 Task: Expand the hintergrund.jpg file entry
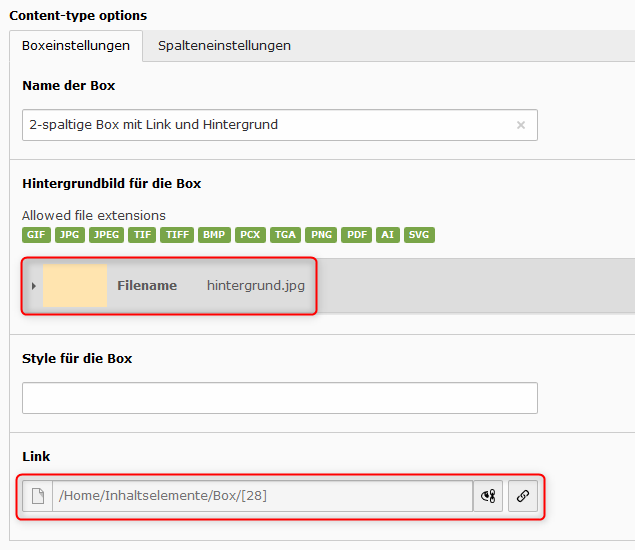[x=34, y=286]
